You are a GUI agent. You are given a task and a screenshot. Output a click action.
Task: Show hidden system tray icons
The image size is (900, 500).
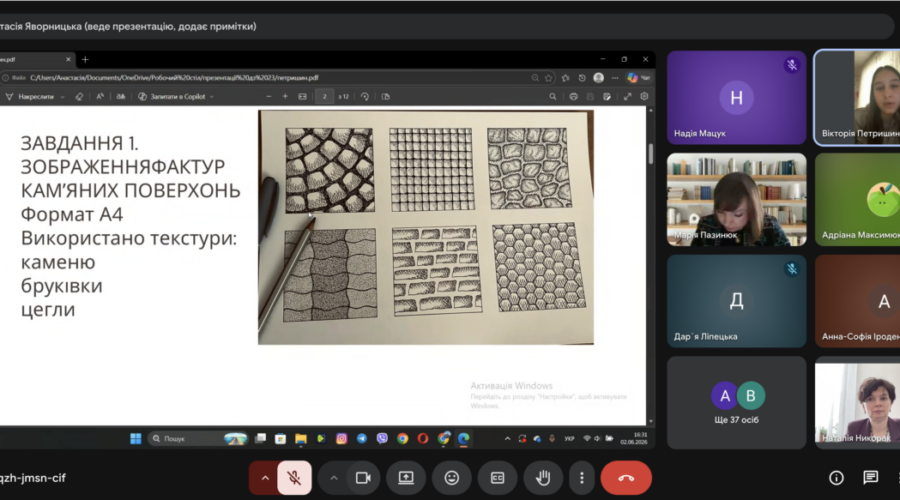click(x=507, y=439)
